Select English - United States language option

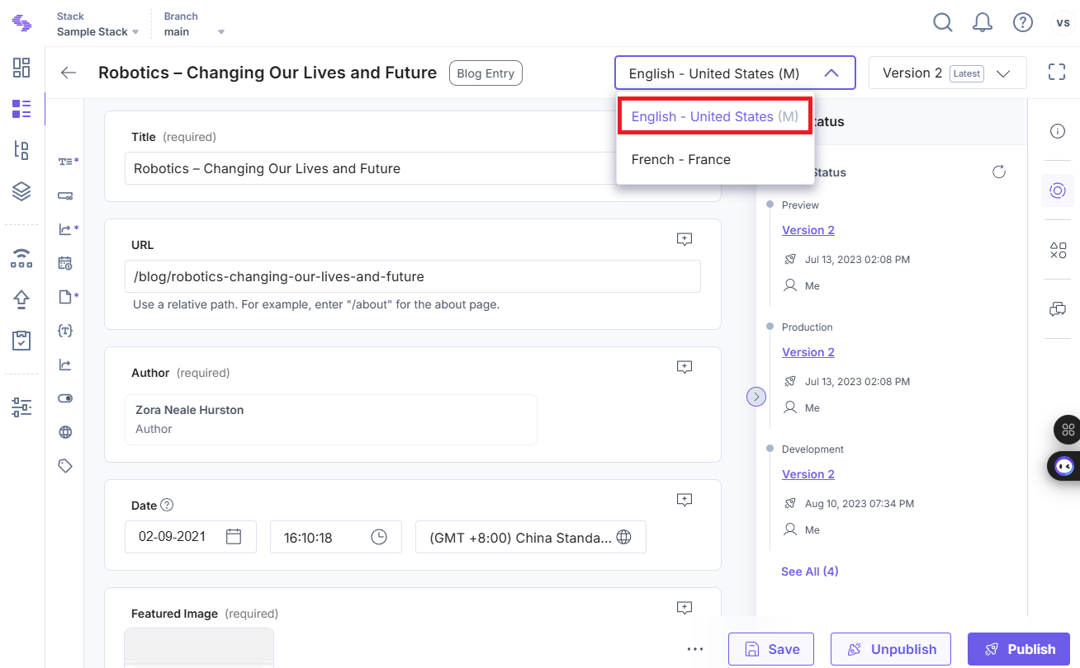715,116
